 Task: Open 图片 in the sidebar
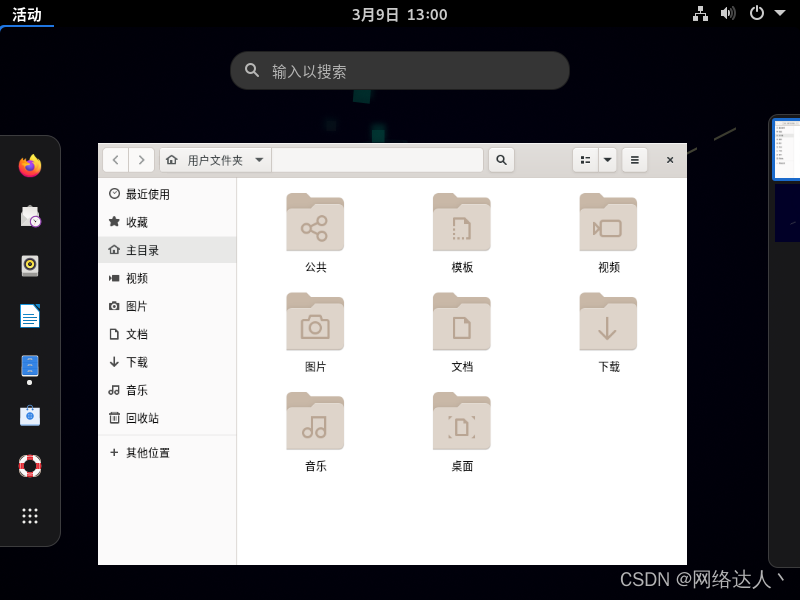click(x=167, y=306)
